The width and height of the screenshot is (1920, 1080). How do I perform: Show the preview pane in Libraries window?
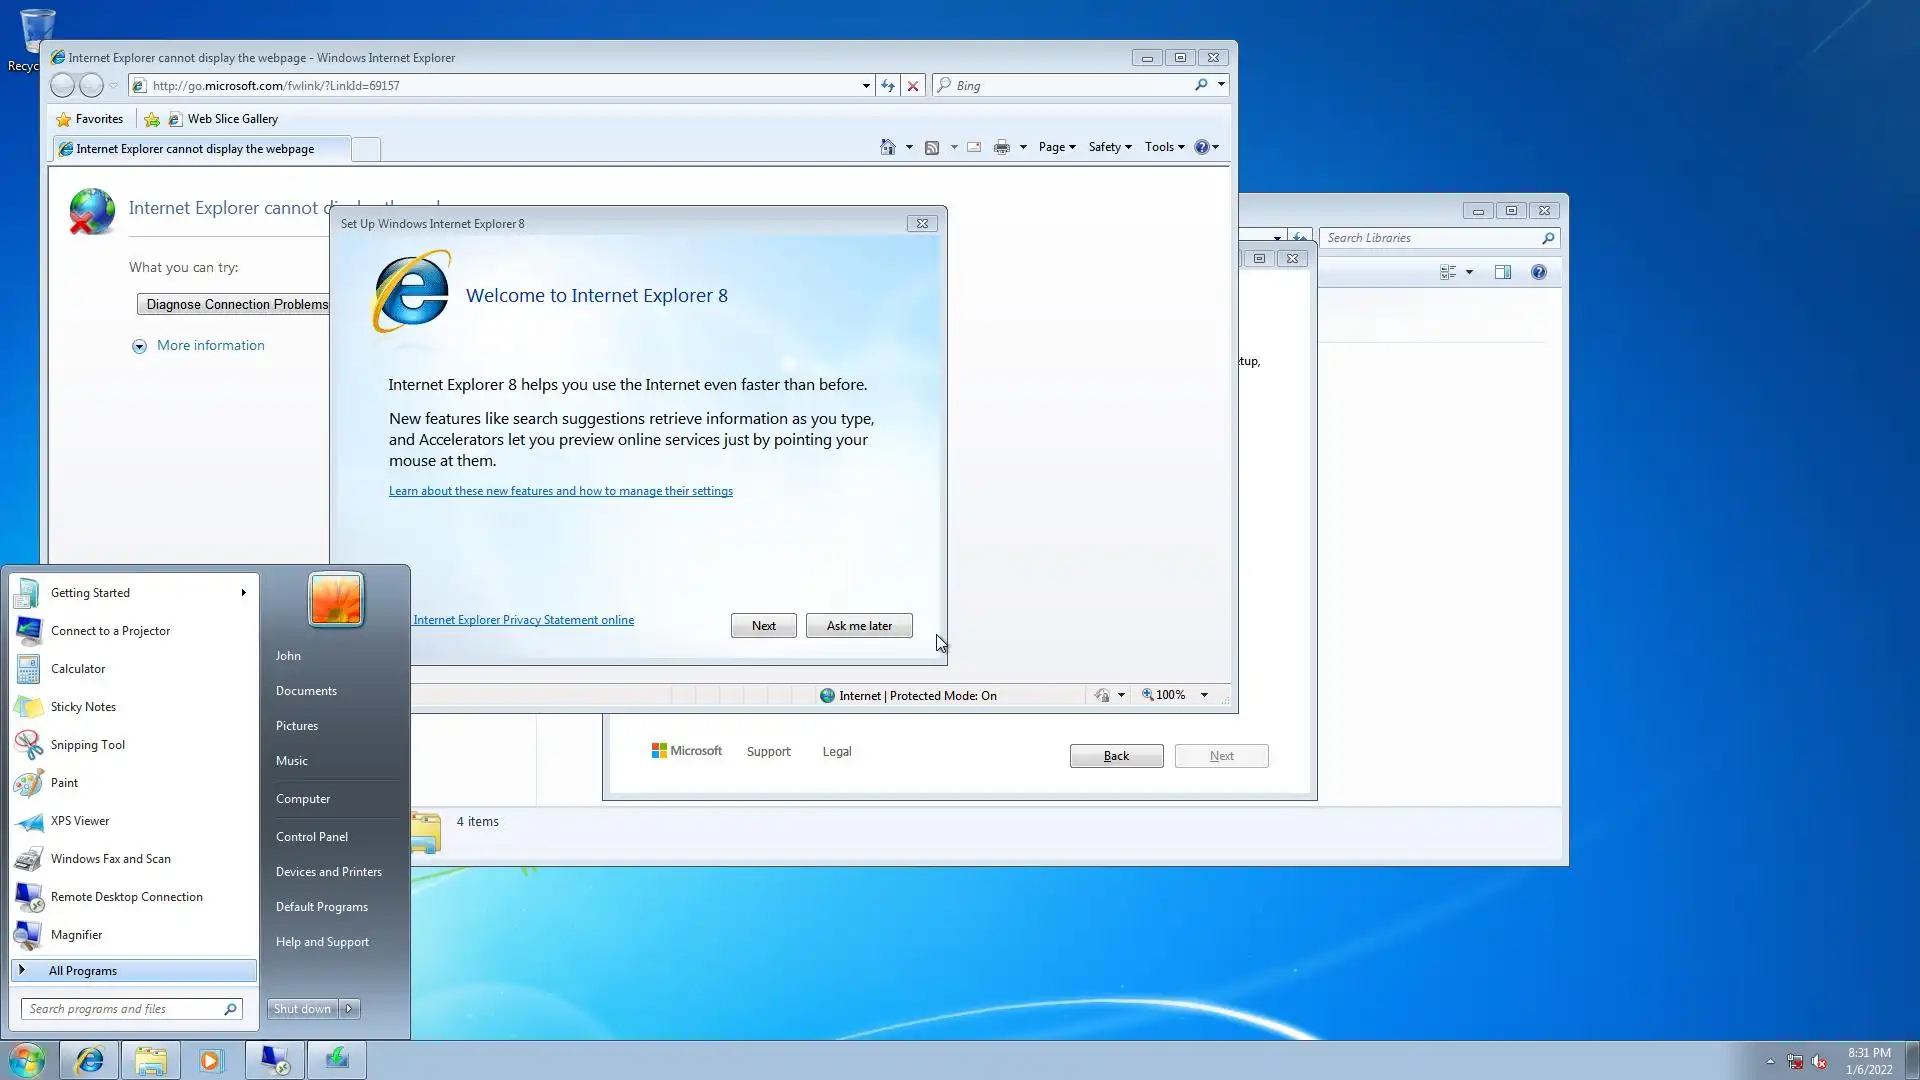click(x=1502, y=272)
